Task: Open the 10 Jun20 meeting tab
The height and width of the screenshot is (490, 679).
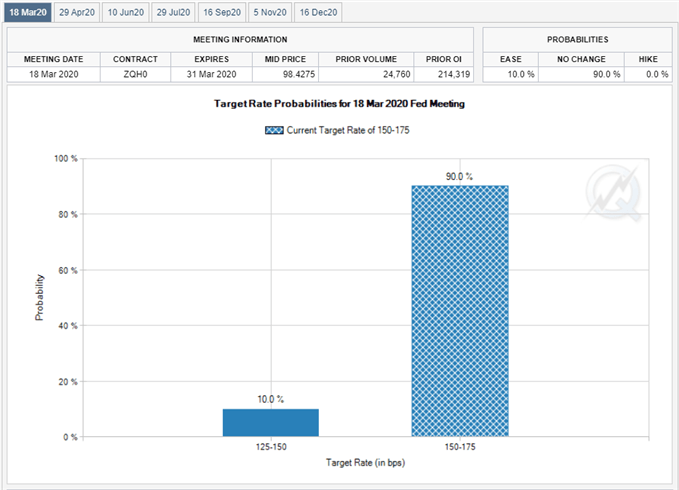Action: click(126, 12)
